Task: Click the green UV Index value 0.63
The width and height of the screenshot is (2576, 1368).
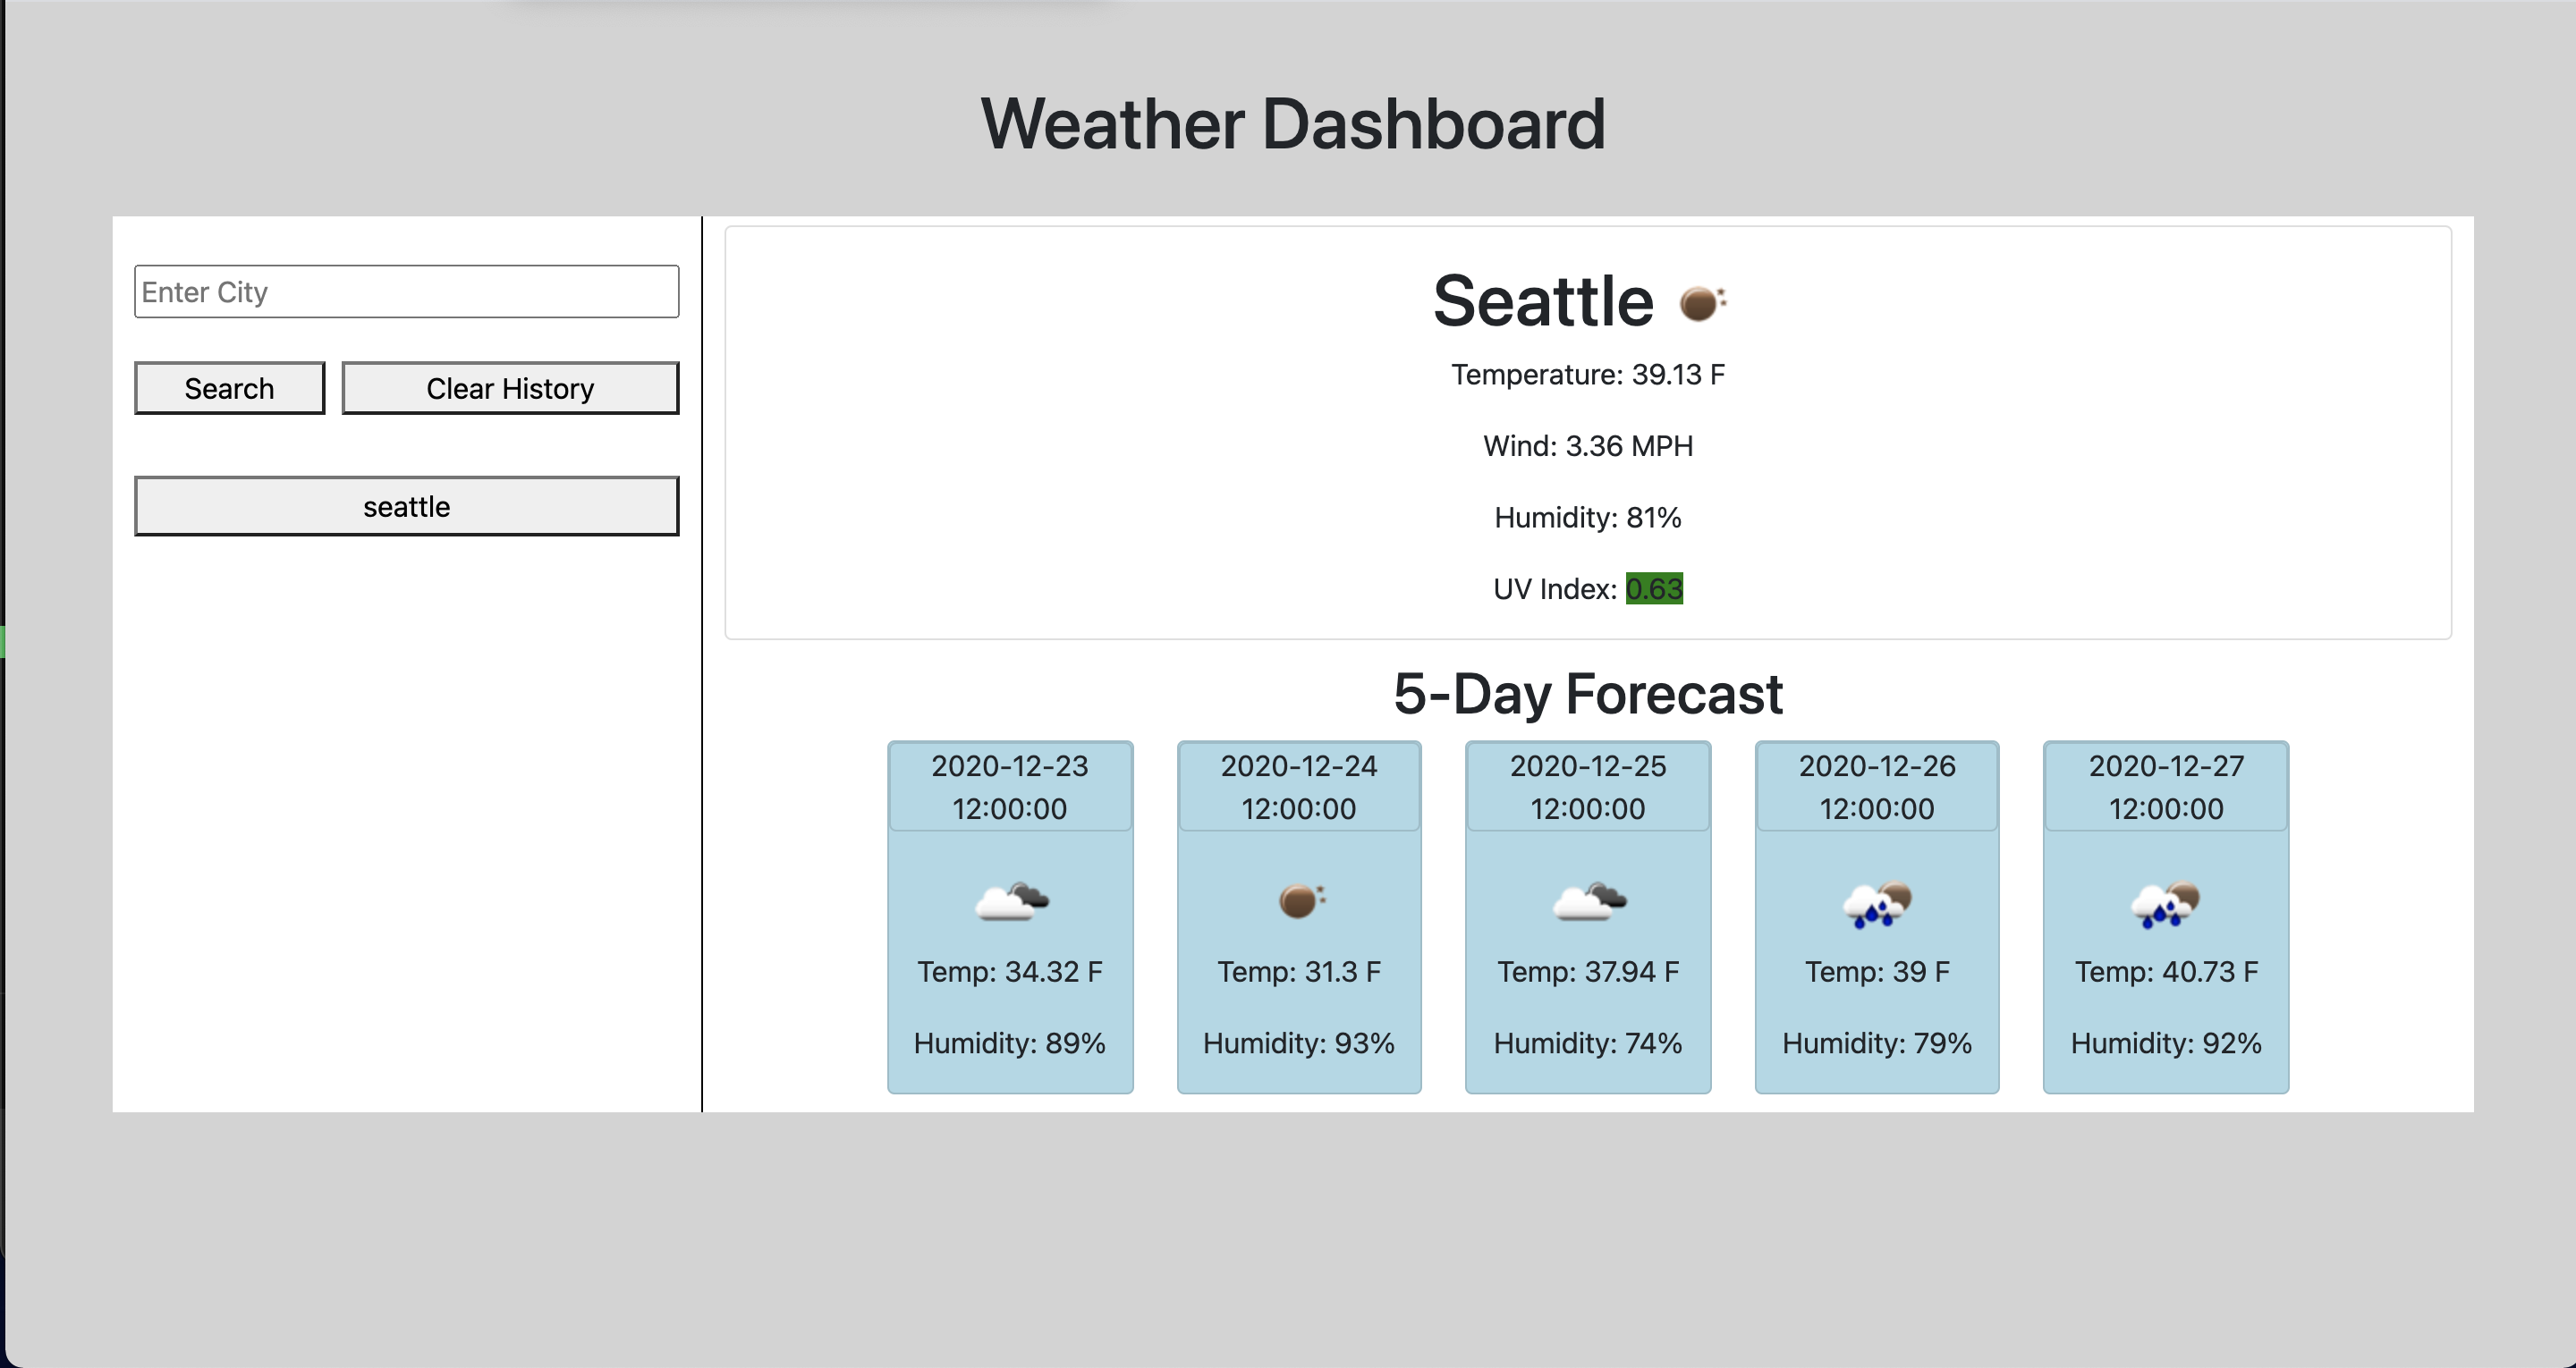Action: point(1655,589)
